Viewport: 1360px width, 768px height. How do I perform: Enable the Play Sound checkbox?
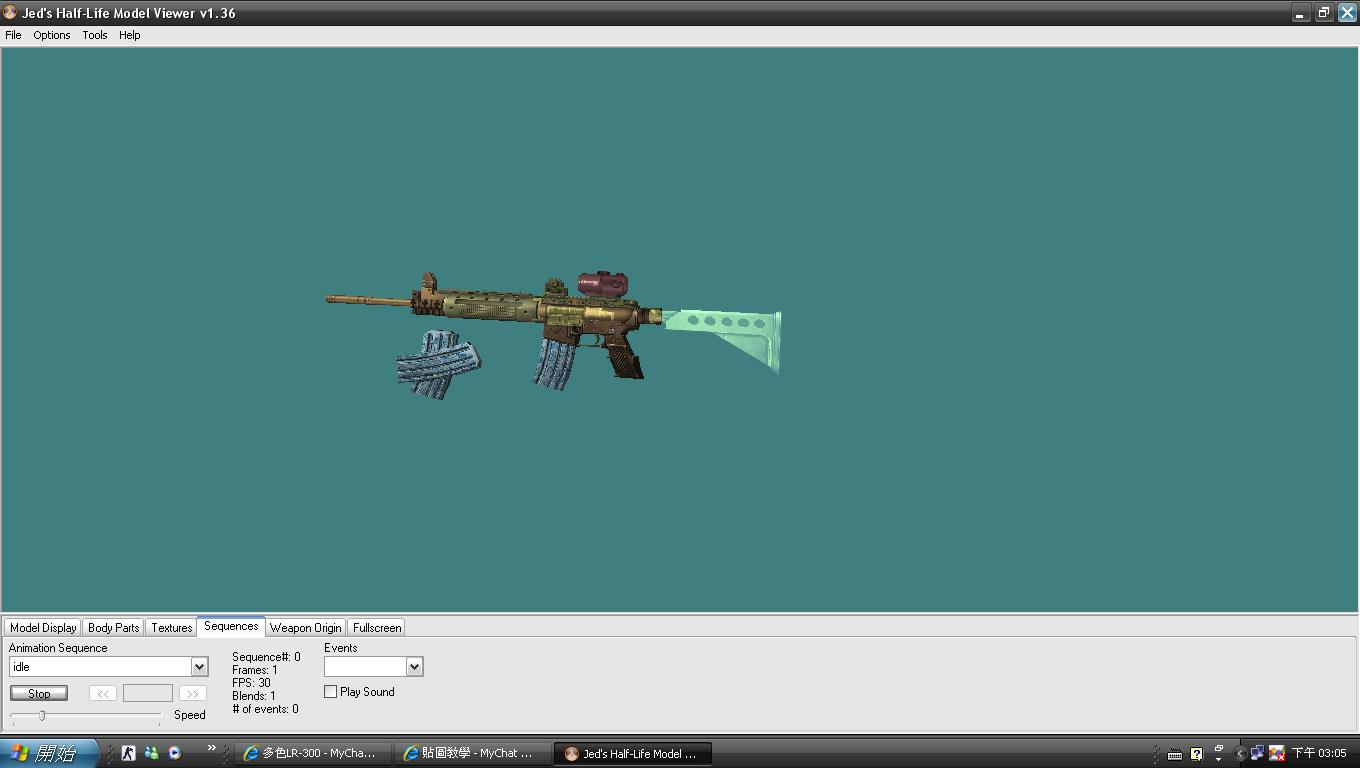[x=331, y=692]
